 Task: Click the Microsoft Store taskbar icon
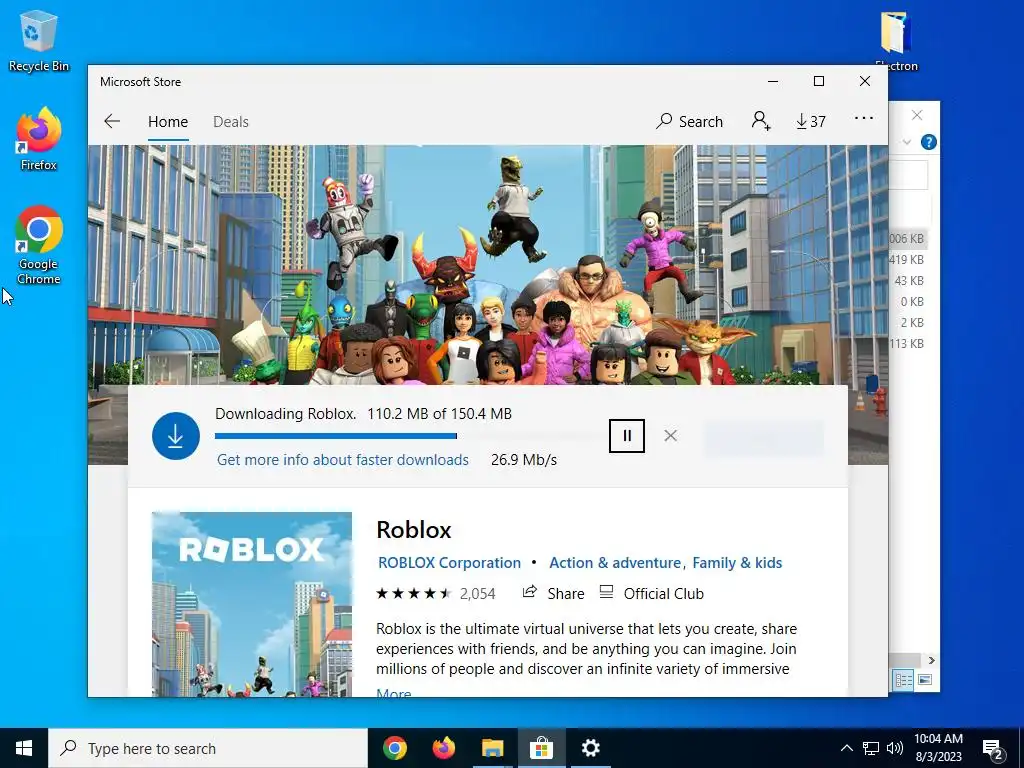pos(541,748)
